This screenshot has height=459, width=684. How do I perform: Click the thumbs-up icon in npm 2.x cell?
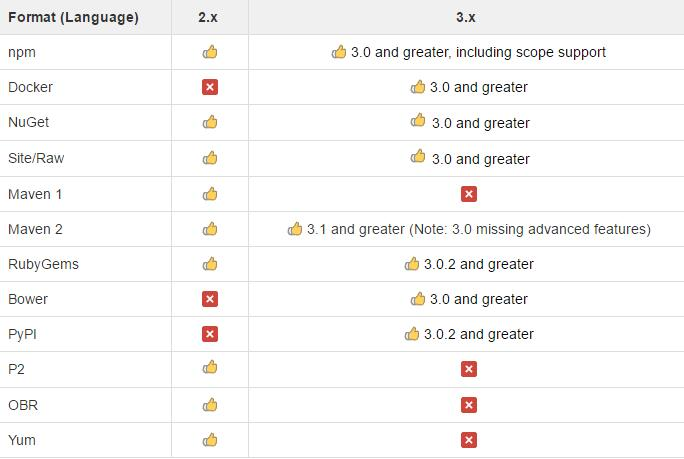210,52
